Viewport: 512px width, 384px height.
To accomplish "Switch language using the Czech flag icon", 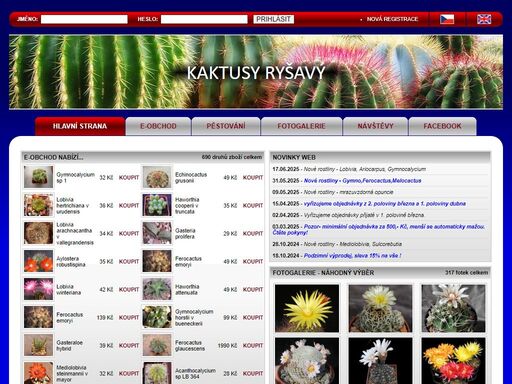I will 447,19.
